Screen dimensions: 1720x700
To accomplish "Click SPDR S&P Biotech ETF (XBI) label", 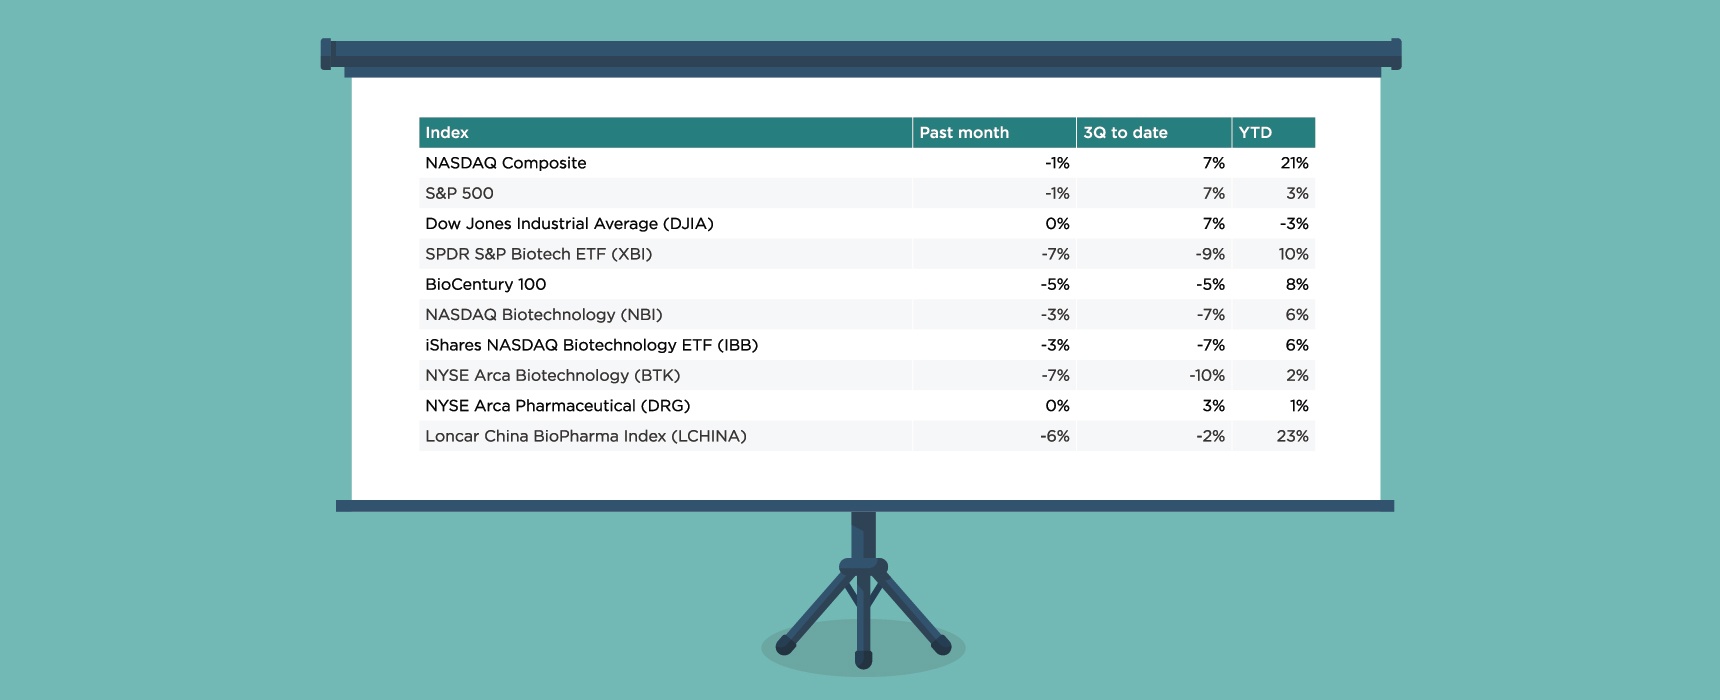I will (539, 254).
